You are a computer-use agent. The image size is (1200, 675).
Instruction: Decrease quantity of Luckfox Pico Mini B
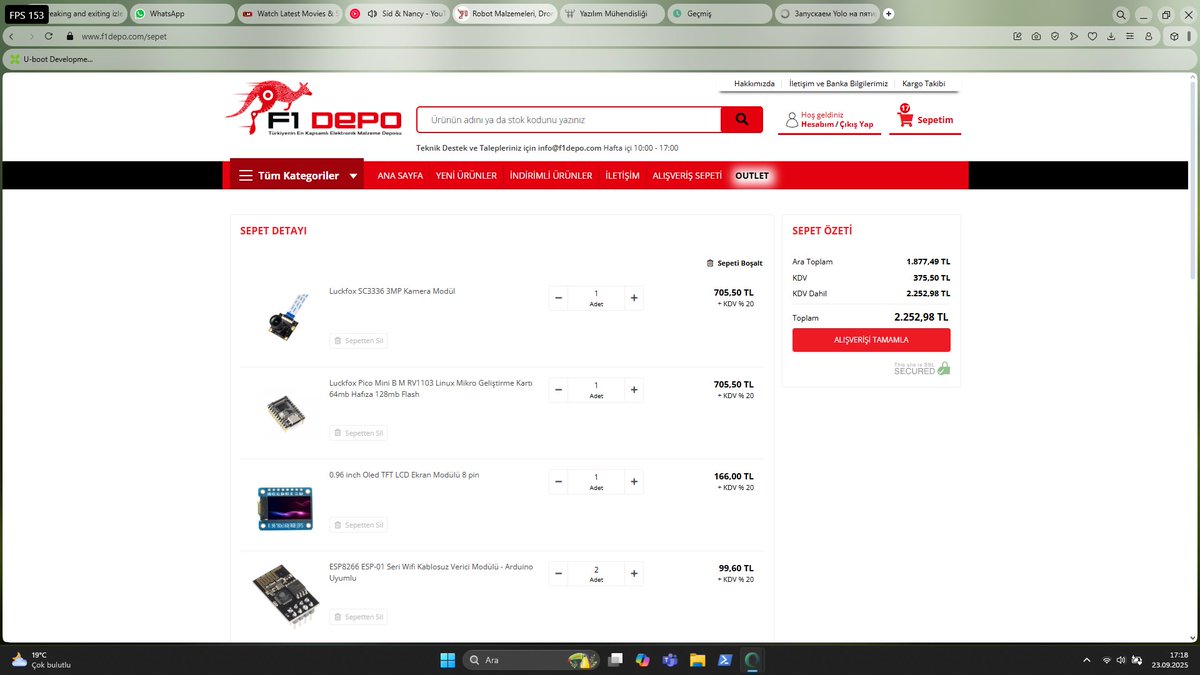tap(558, 390)
